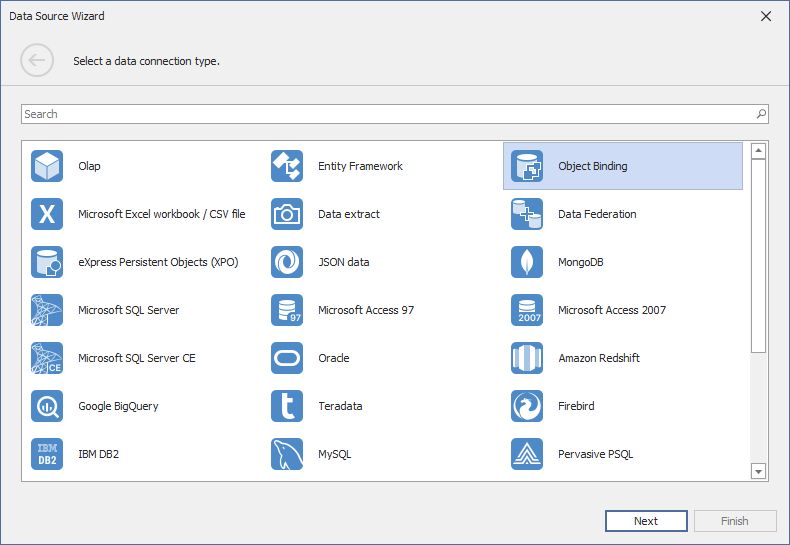Screen dimensions: 790x545
Task: Go back using the back arrow
Action: click(x=37, y=61)
